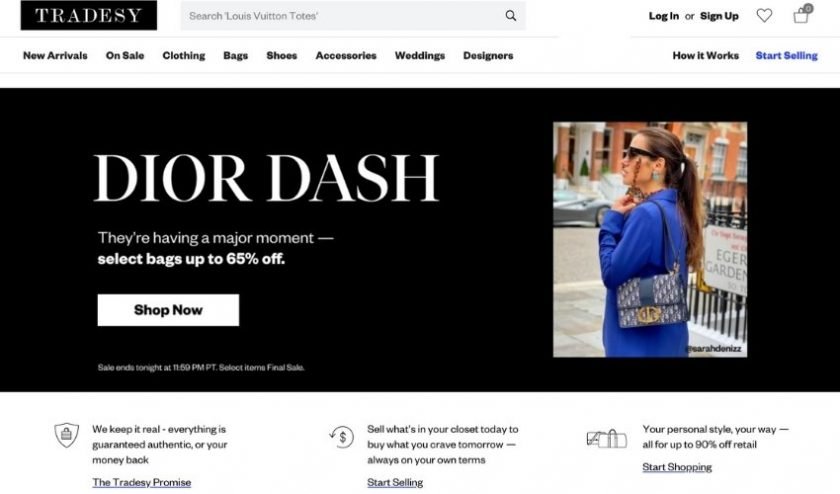Select the Bags navigation item
Viewport: 840px width, 494px height.
tap(236, 56)
